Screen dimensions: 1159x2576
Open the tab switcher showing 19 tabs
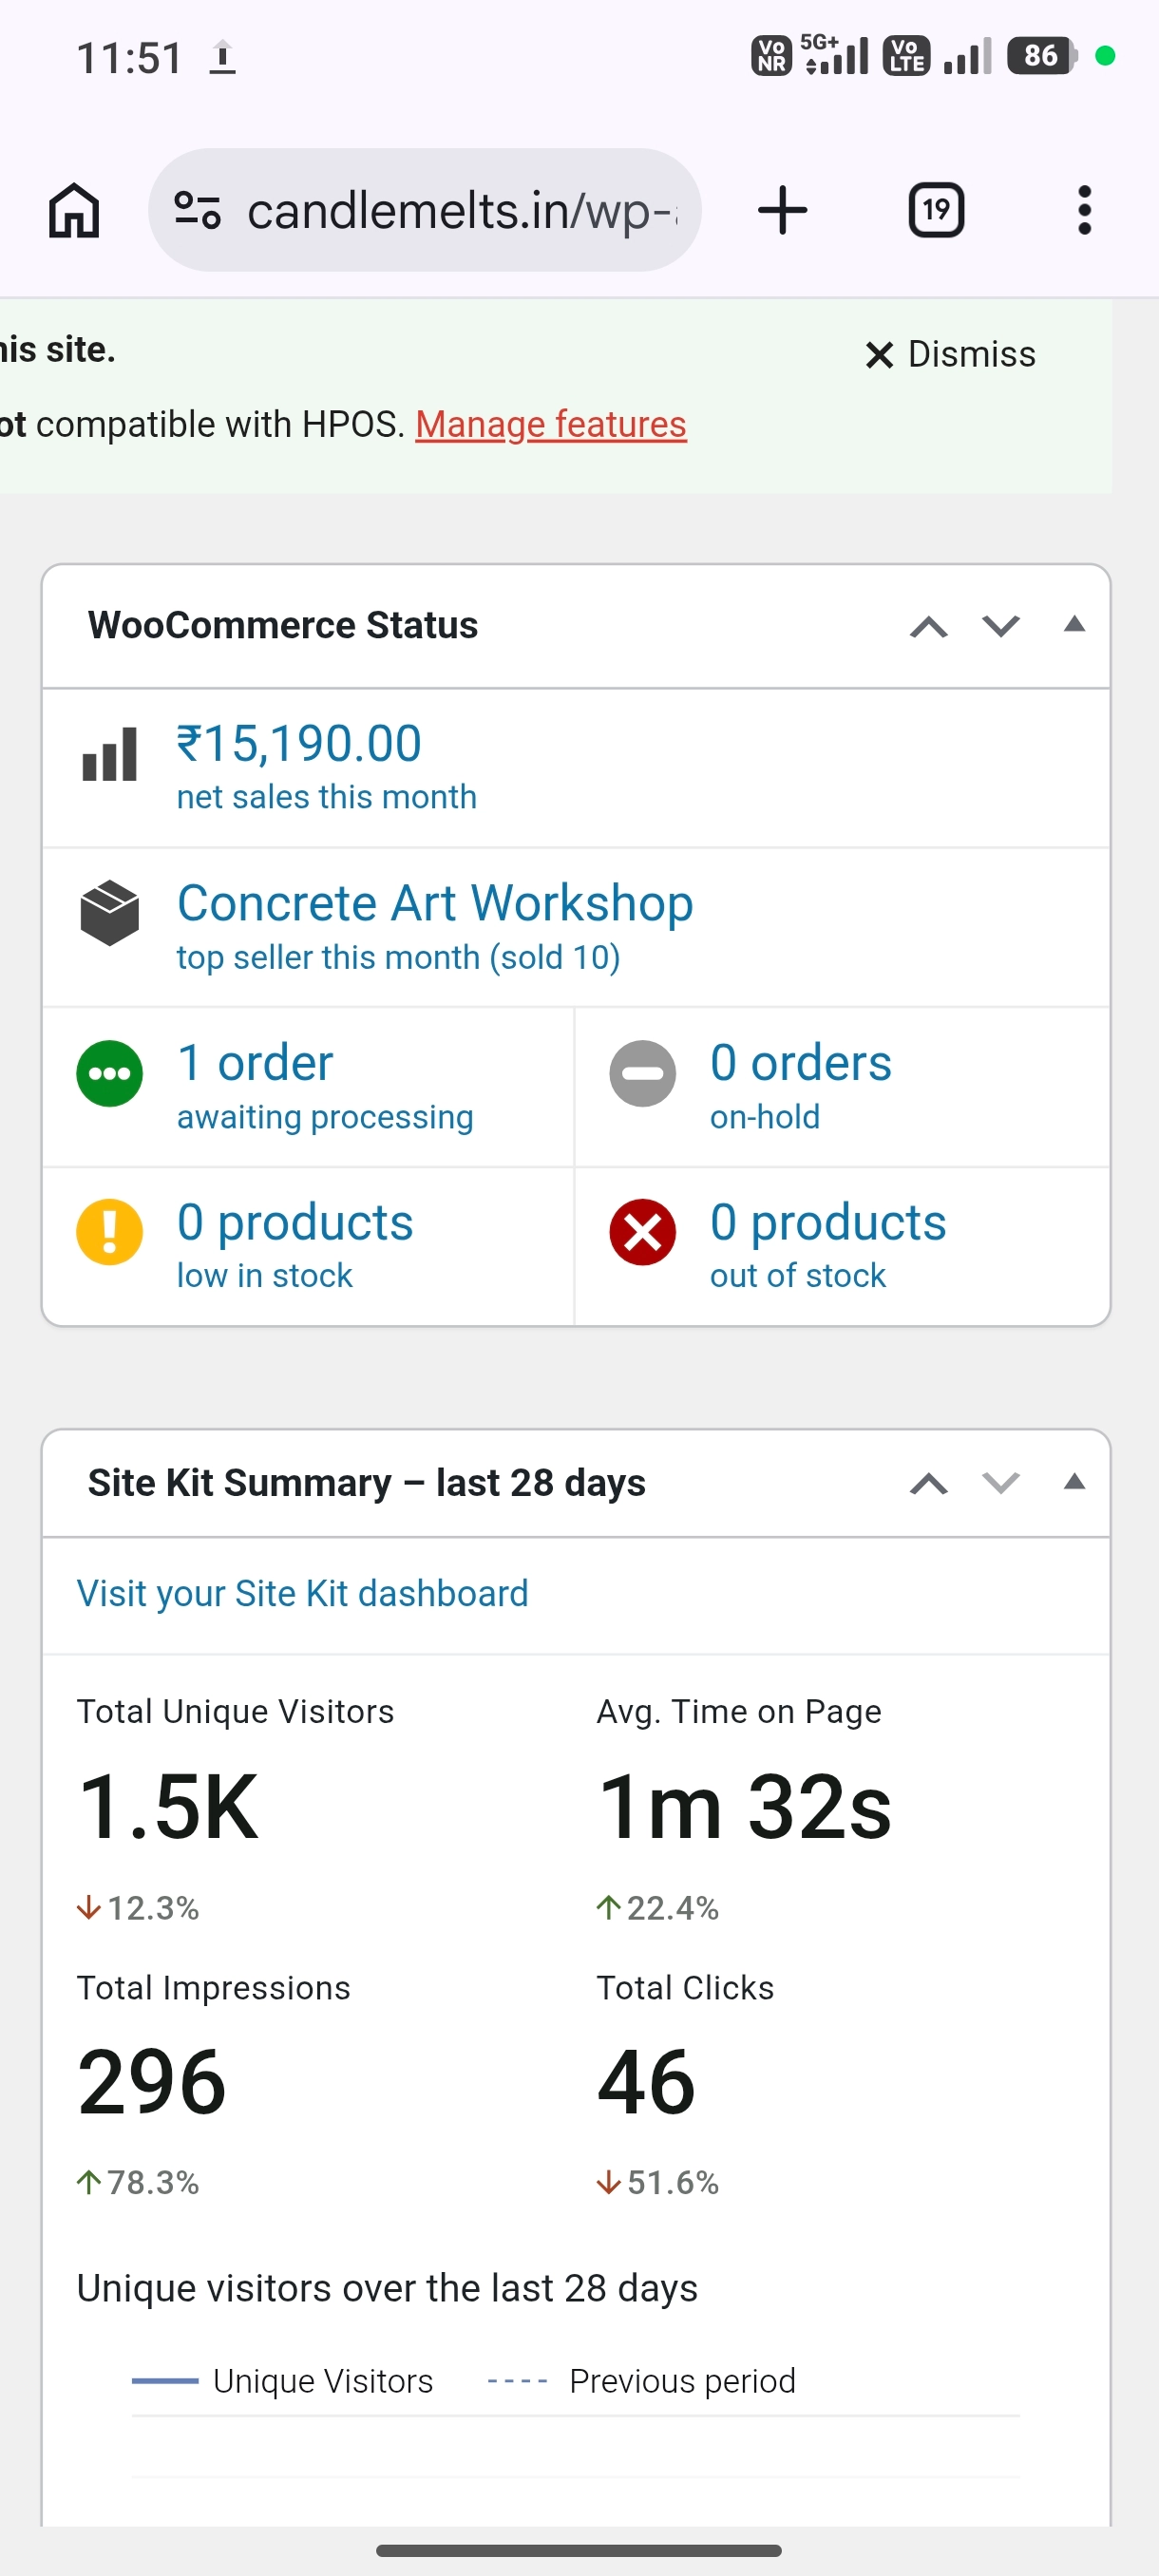point(935,210)
